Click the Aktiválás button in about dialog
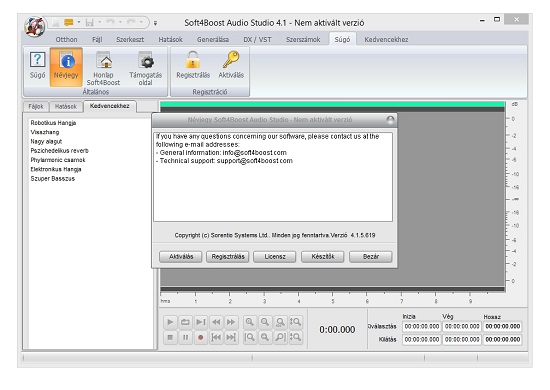The height and width of the screenshot is (390, 550). coord(181,257)
